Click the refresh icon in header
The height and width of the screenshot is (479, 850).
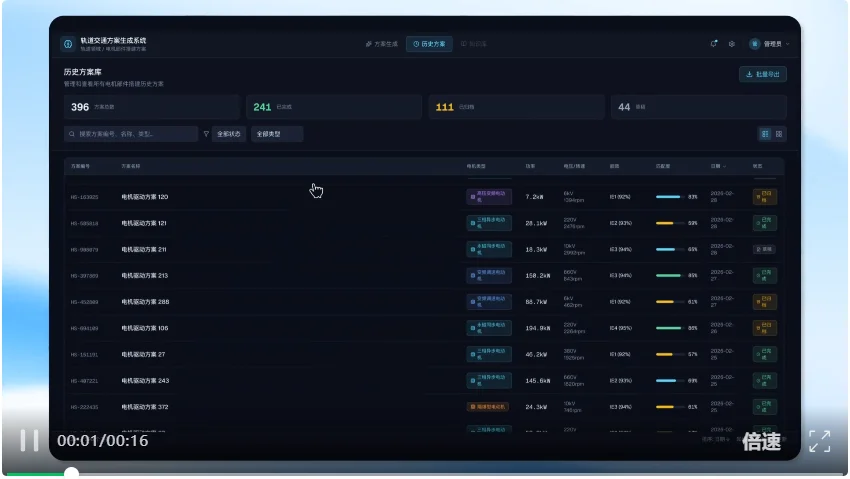714,44
